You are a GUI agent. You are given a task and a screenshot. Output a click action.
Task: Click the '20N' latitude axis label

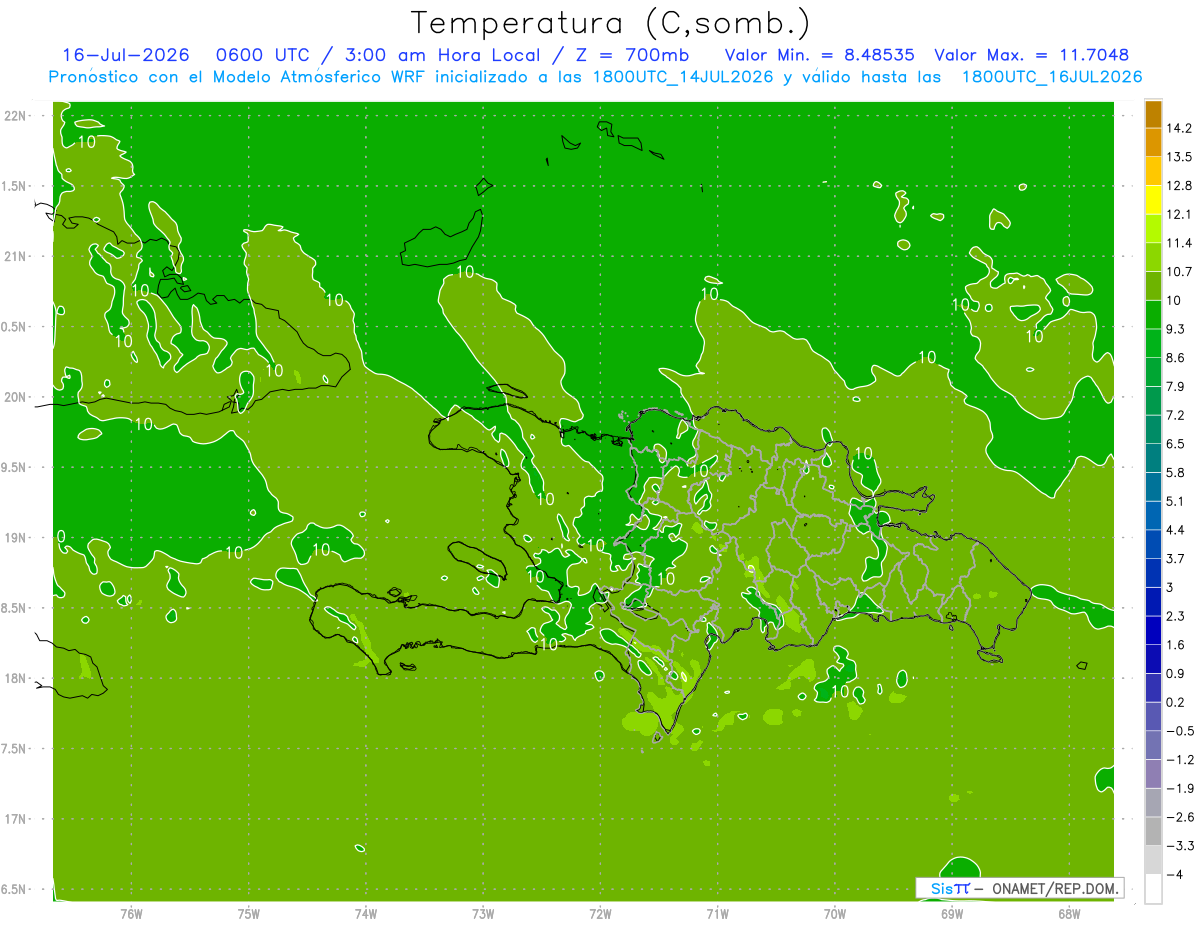coord(15,397)
